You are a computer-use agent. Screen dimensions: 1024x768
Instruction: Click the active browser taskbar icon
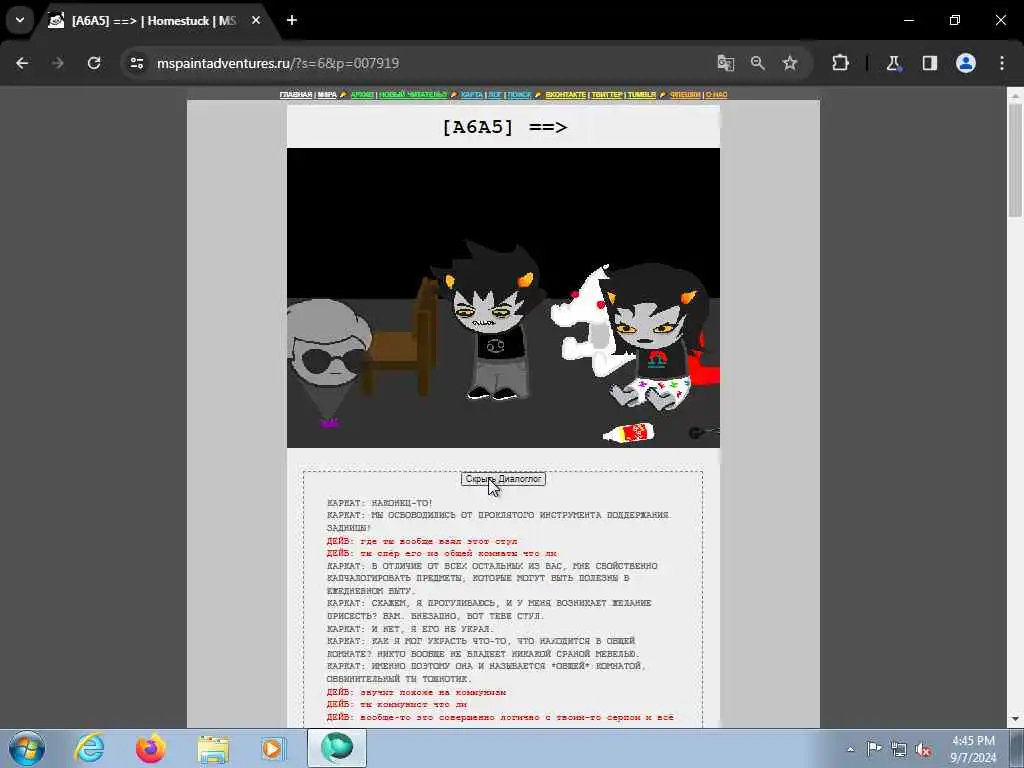click(337, 748)
